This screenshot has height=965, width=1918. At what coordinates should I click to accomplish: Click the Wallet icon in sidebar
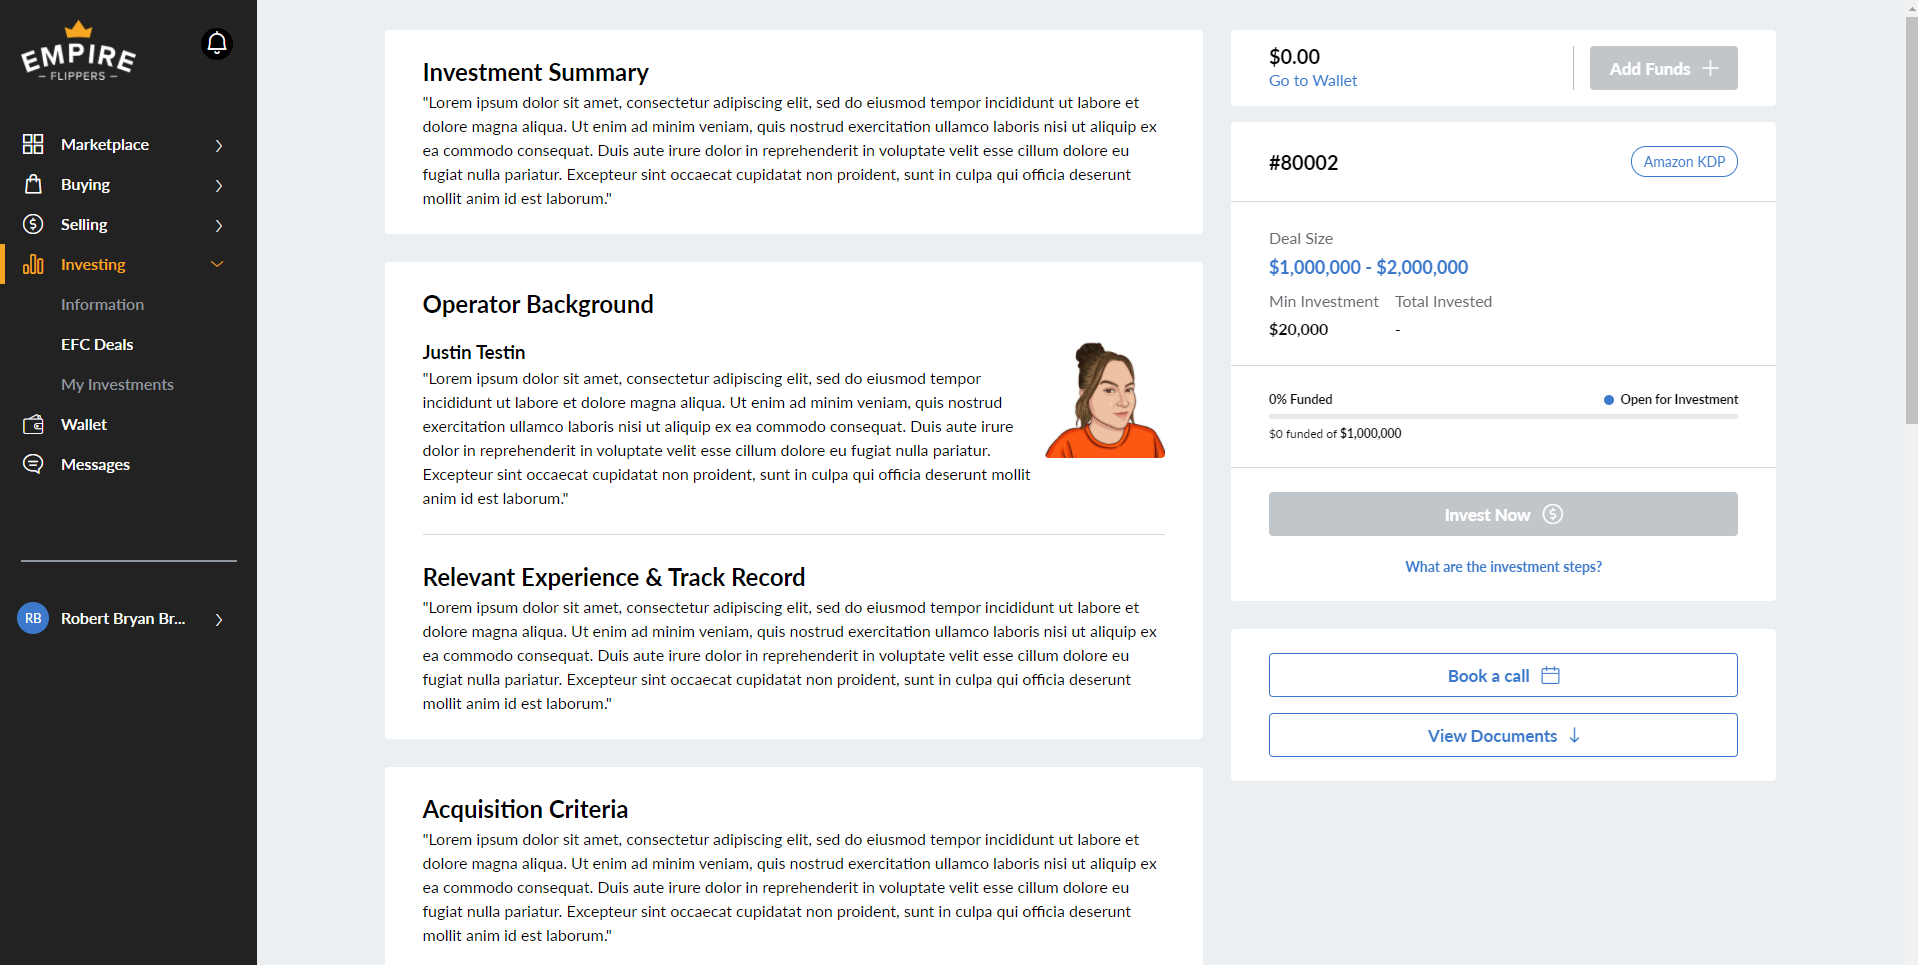point(33,424)
